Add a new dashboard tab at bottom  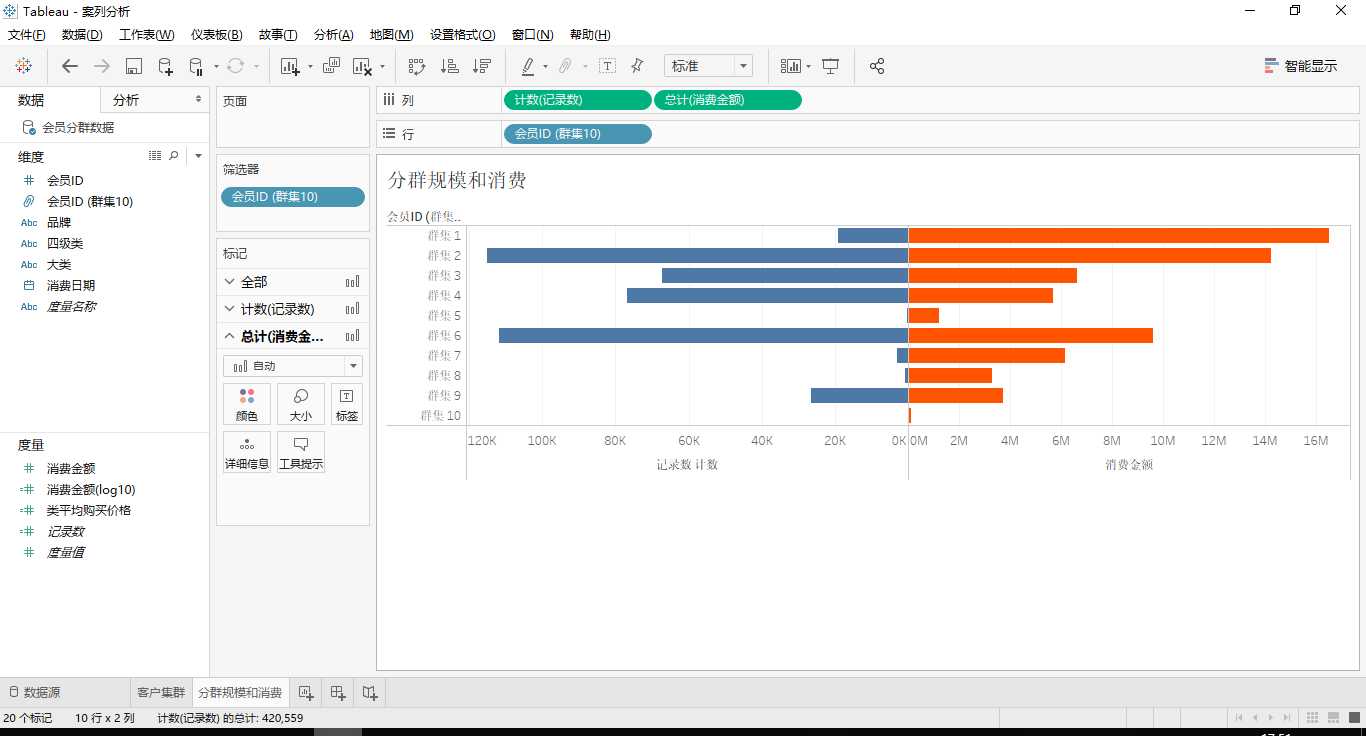coord(338,692)
